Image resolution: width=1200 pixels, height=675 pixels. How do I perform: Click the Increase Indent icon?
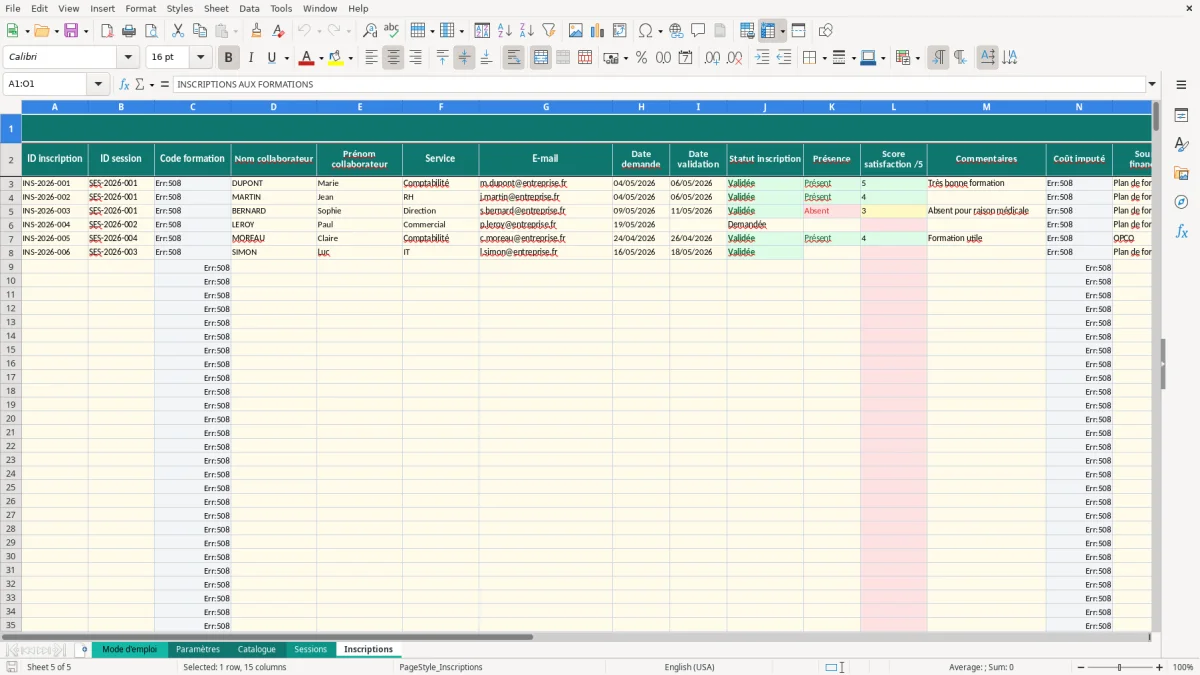coord(762,58)
